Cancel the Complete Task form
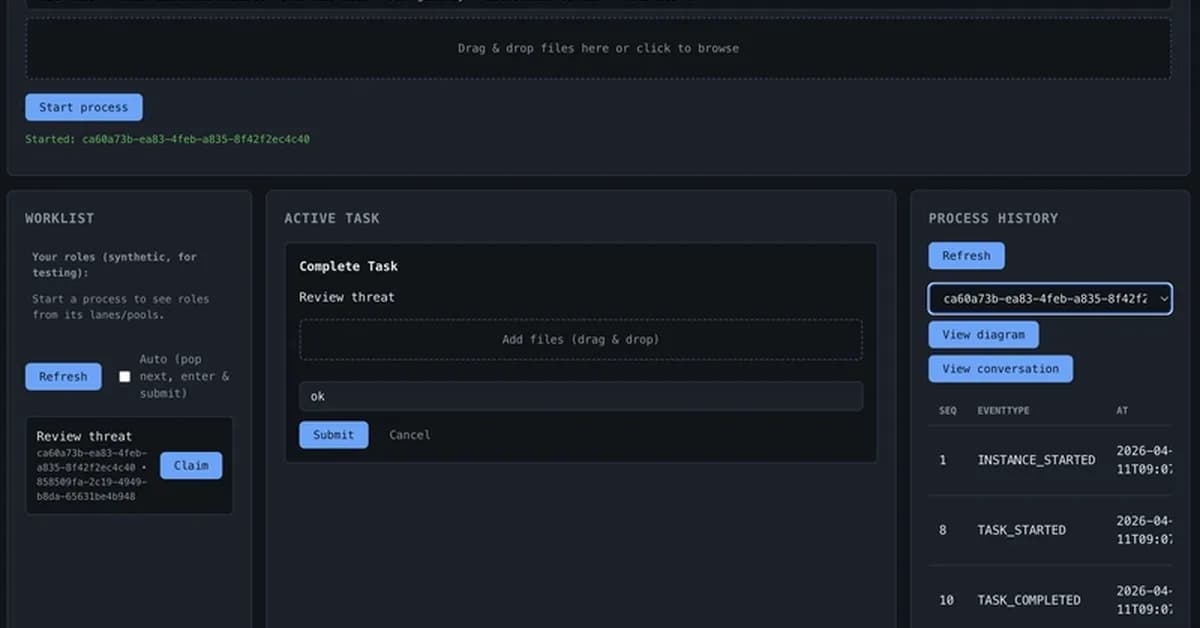Viewport: 1200px width, 628px height. (x=409, y=435)
